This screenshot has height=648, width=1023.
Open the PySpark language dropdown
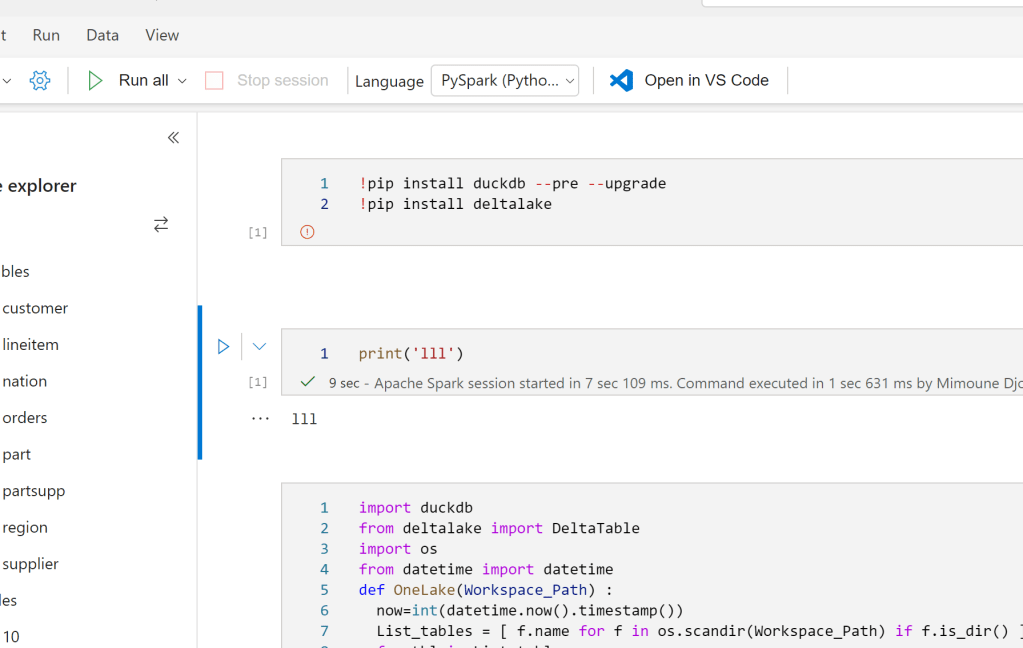[x=505, y=81]
